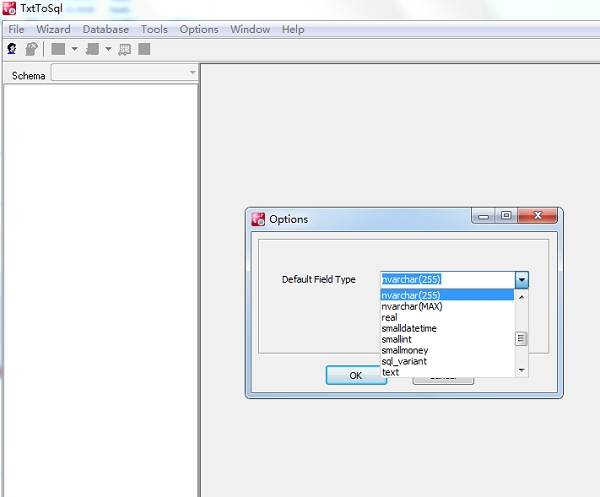Open the Wizard menu
This screenshot has height=497, width=600.
(x=53, y=29)
